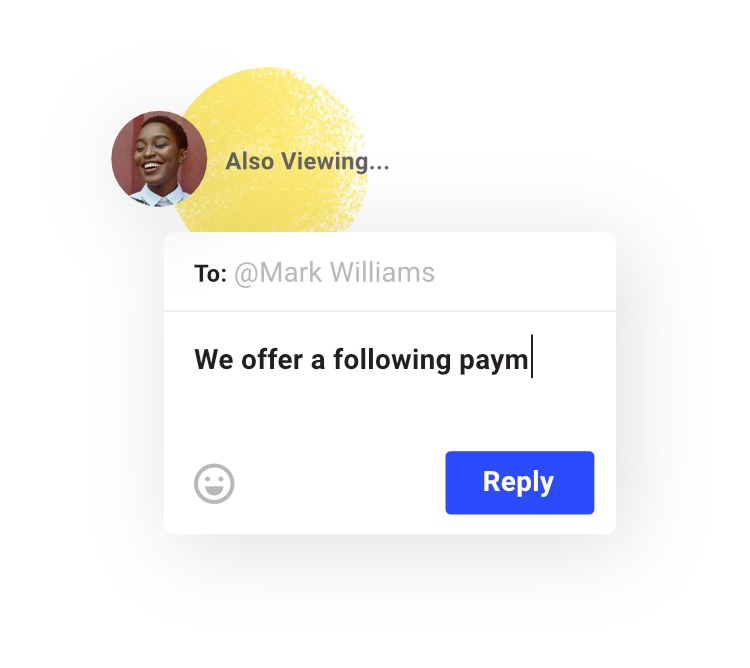Insert an emoji via the smiley face
Screen dimensions: 750x668
point(214,483)
